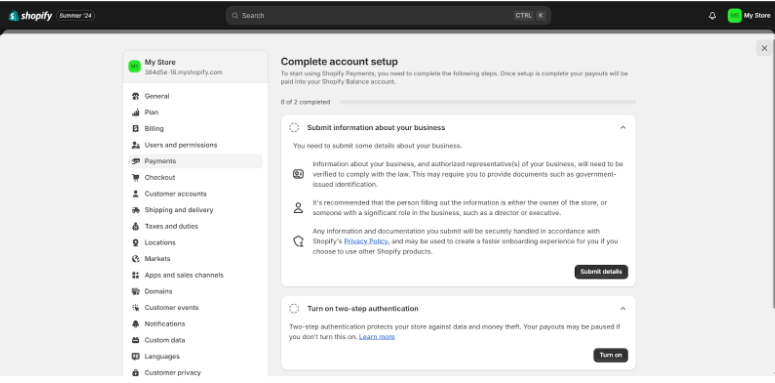This screenshot has width=775, height=383.
Task: Open General settings
Action: (x=196, y=96)
